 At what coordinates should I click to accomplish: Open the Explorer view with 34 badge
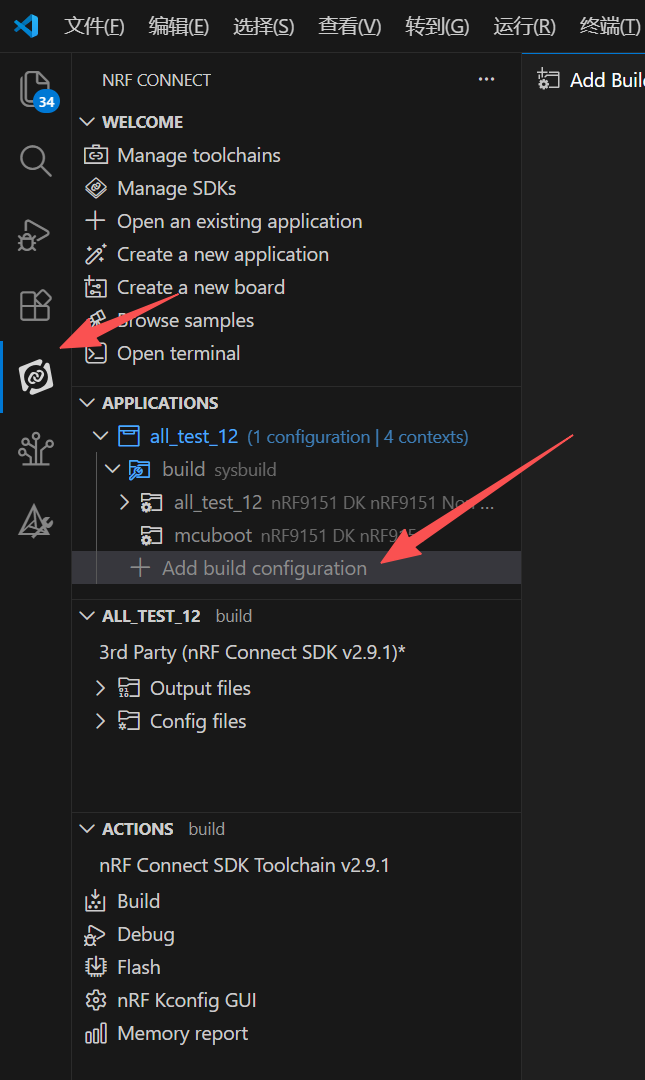click(x=36, y=90)
